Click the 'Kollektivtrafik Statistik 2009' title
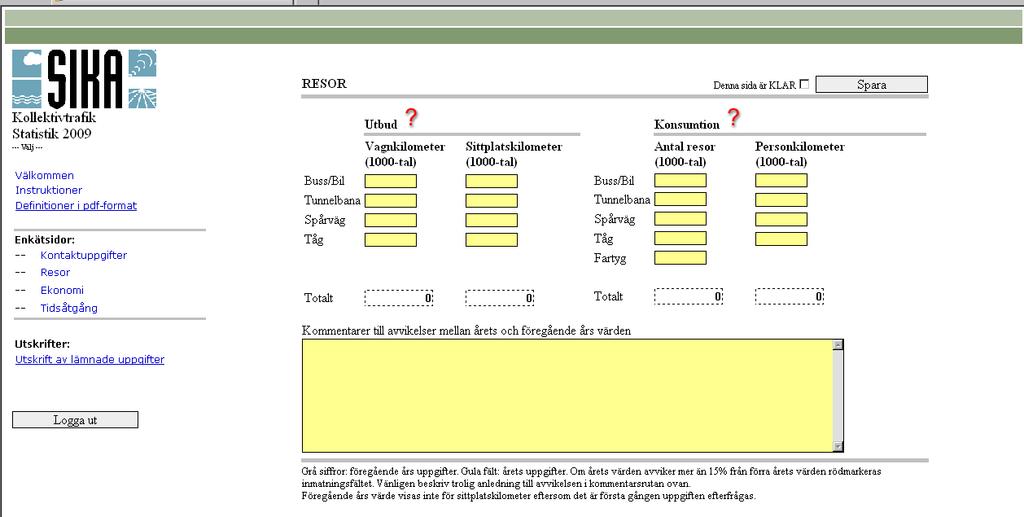 (x=54, y=125)
